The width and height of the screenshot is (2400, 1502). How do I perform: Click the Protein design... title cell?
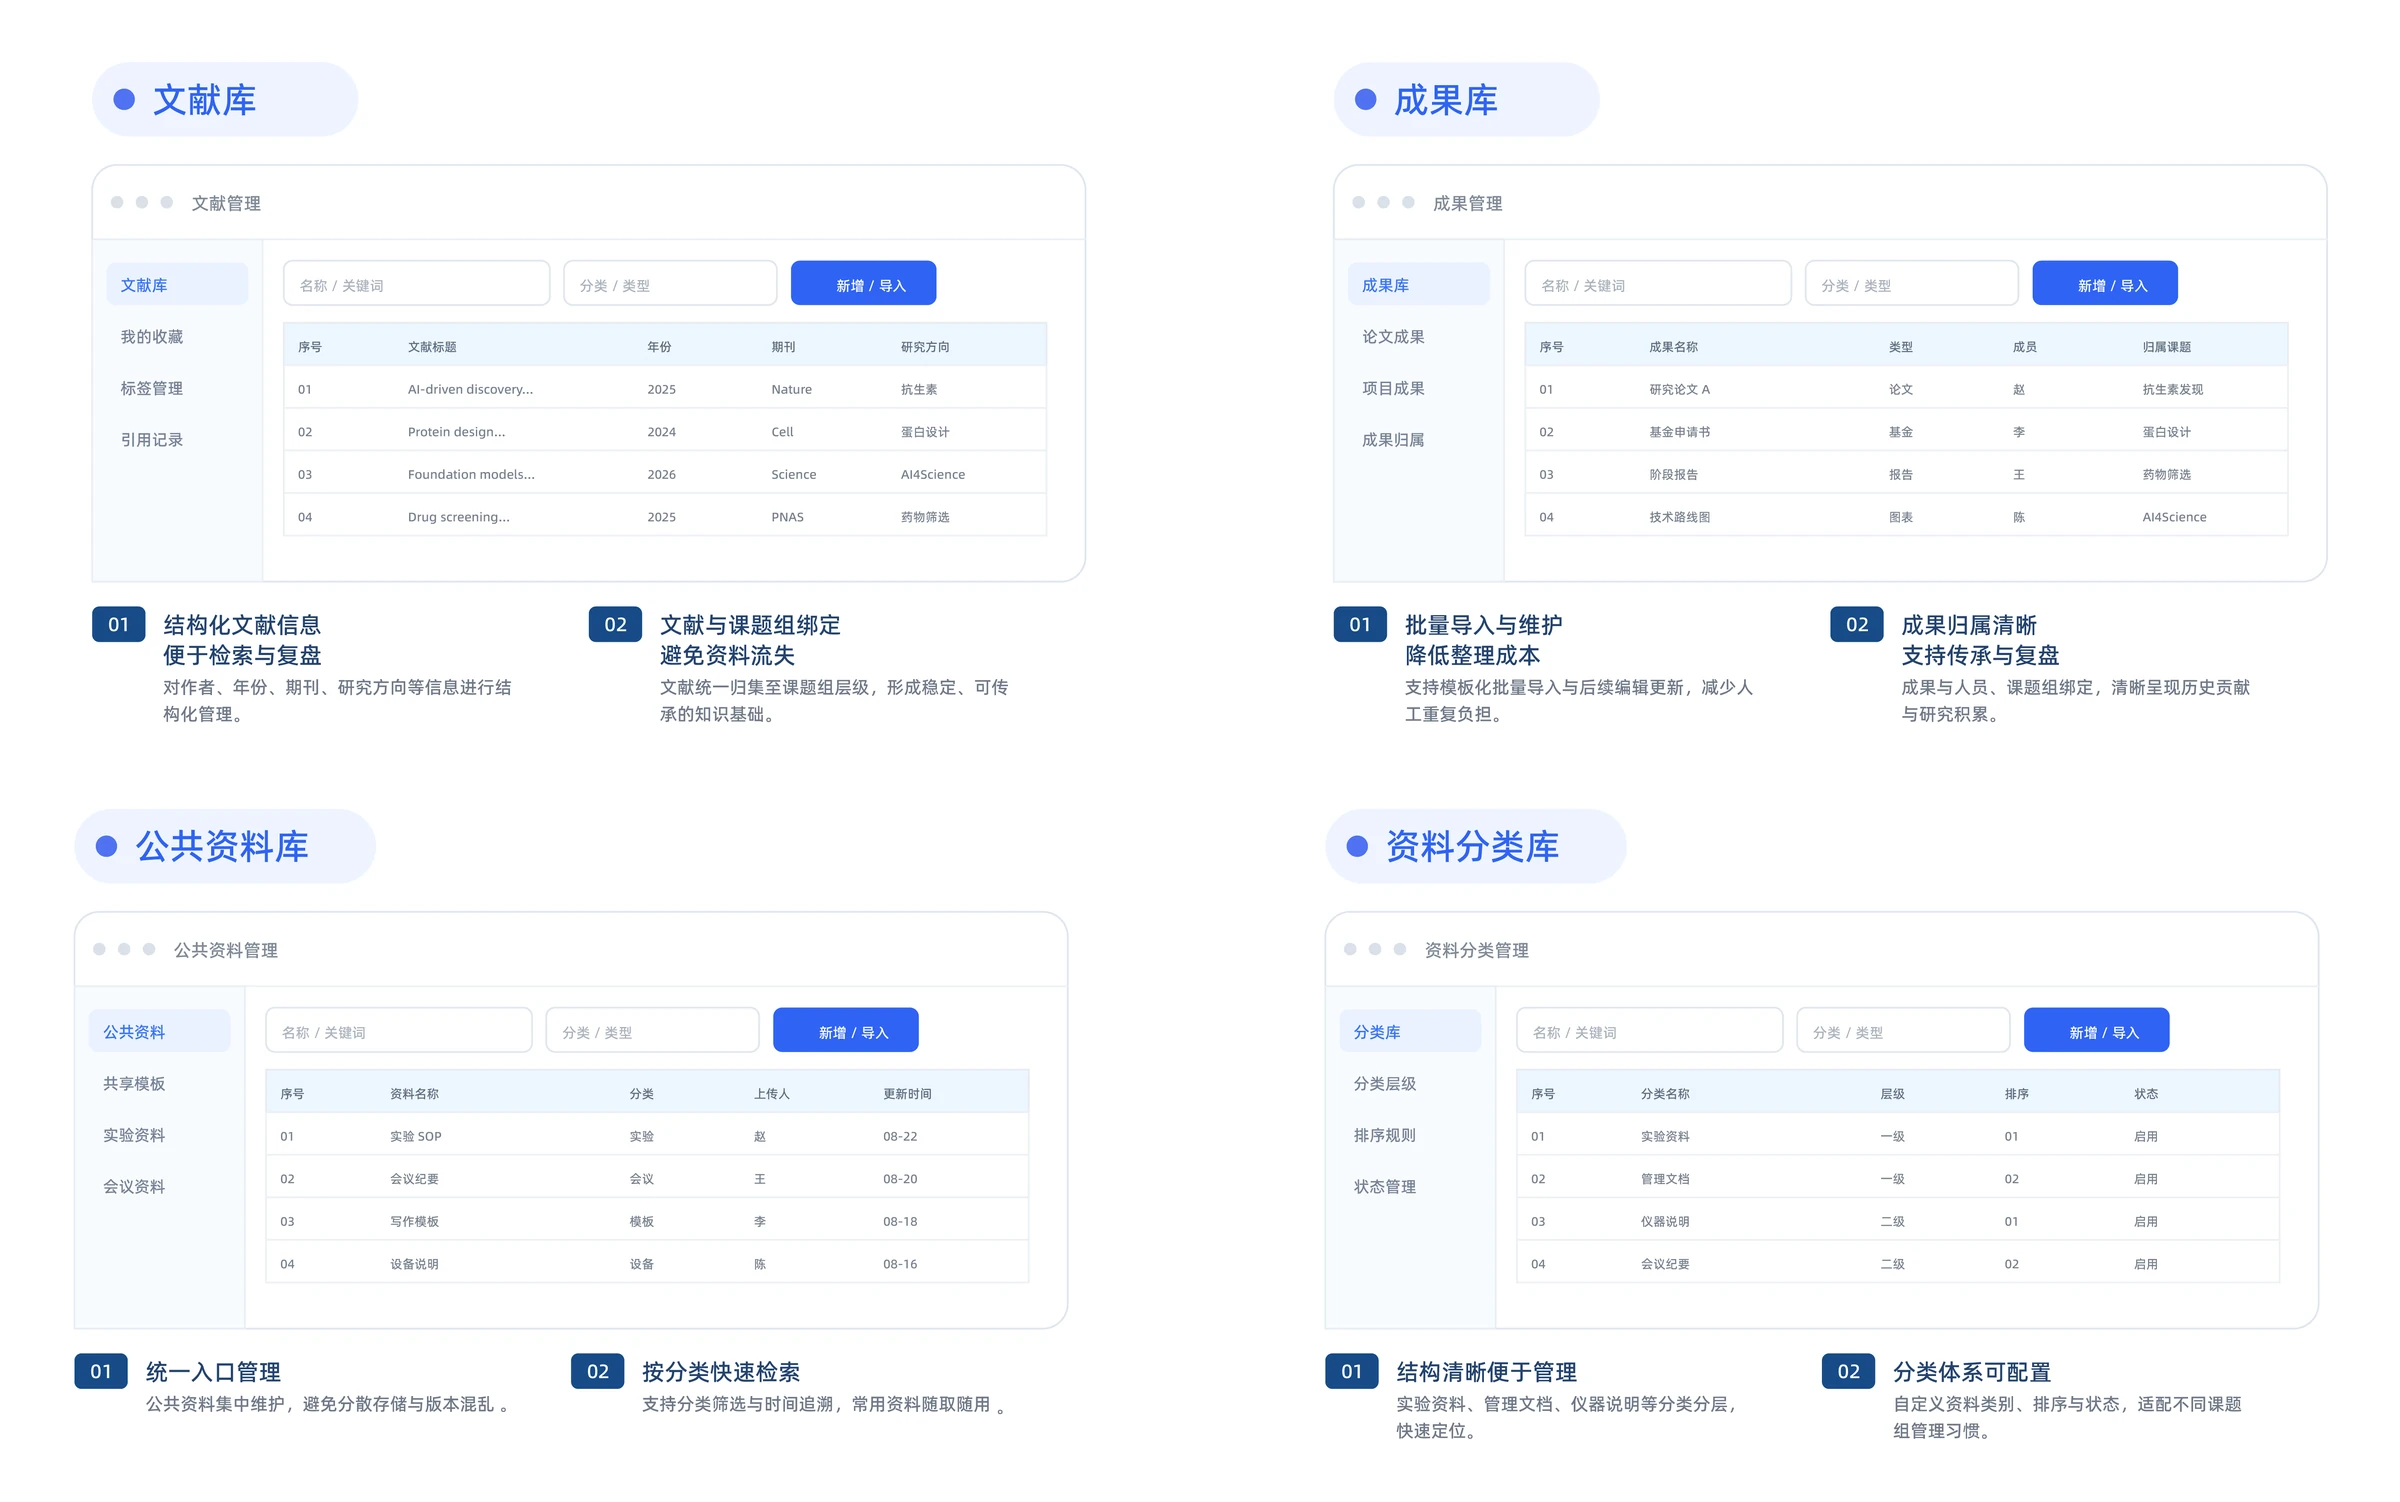point(456,431)
